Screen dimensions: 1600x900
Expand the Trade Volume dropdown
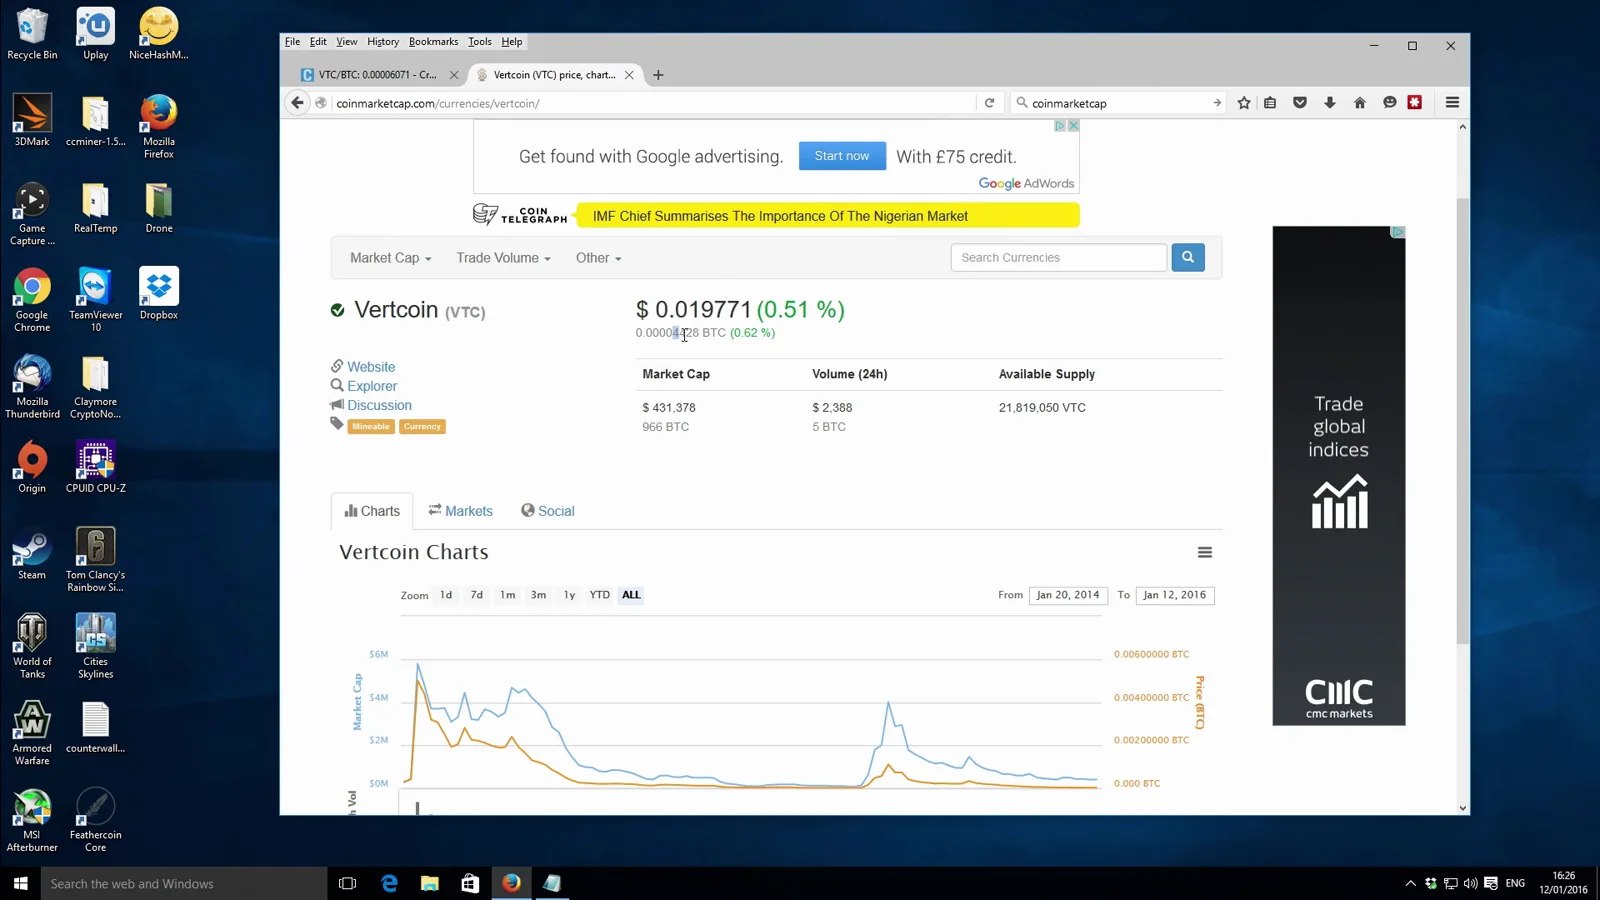click(x=503, y=258)
